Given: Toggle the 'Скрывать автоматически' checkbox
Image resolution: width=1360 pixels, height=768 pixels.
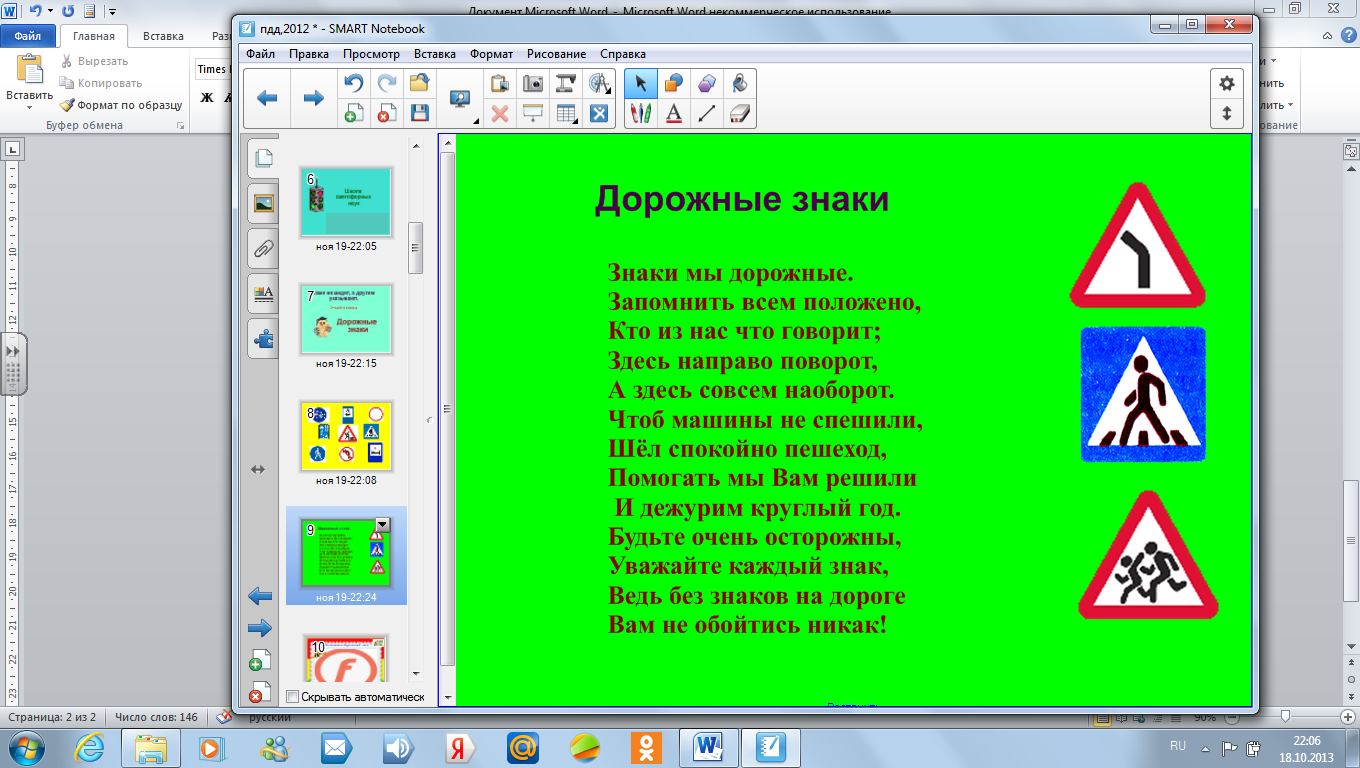Looking at the screenshot, I should click(292, 696).
